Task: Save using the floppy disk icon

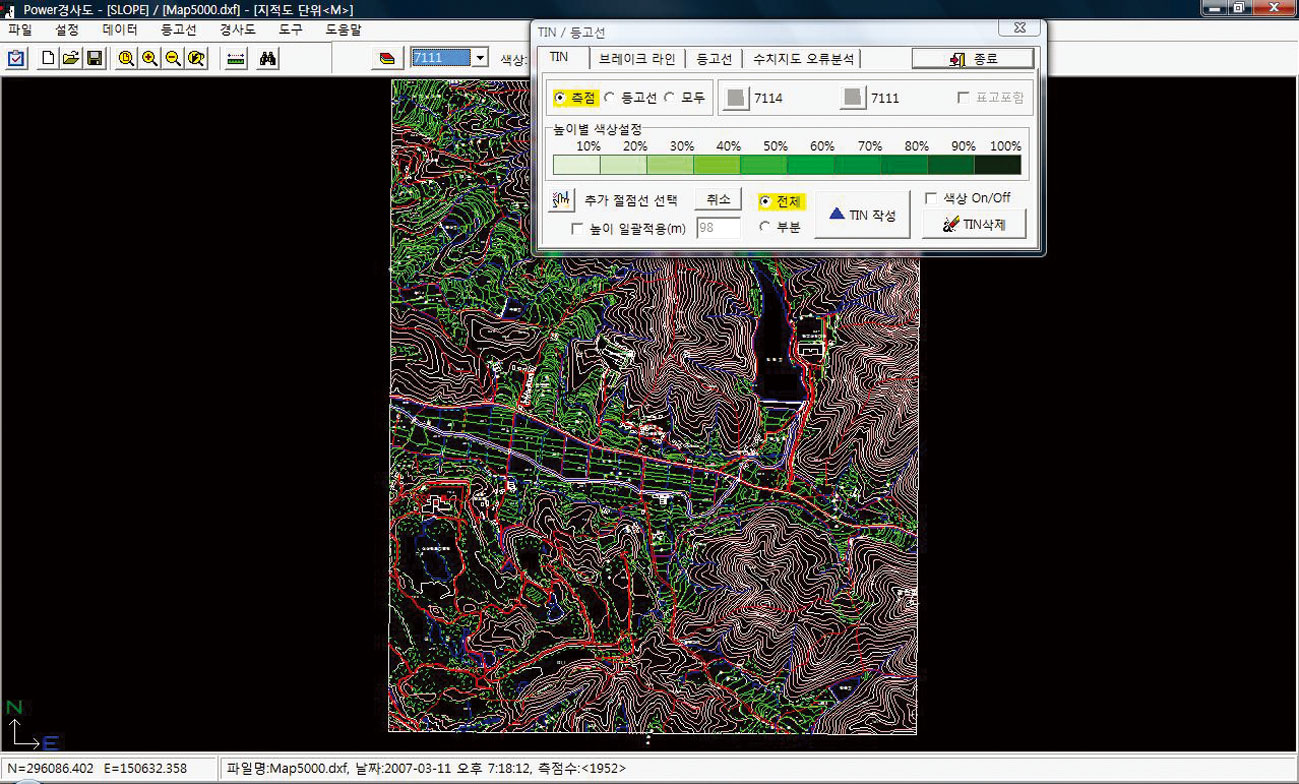Action: (x=95, y=58)
